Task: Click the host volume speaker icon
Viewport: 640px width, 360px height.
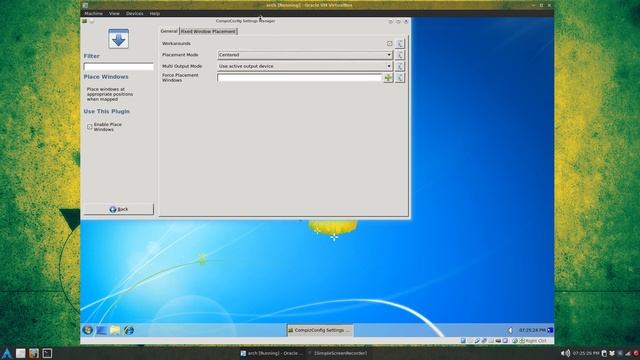Action: (565, 353)
